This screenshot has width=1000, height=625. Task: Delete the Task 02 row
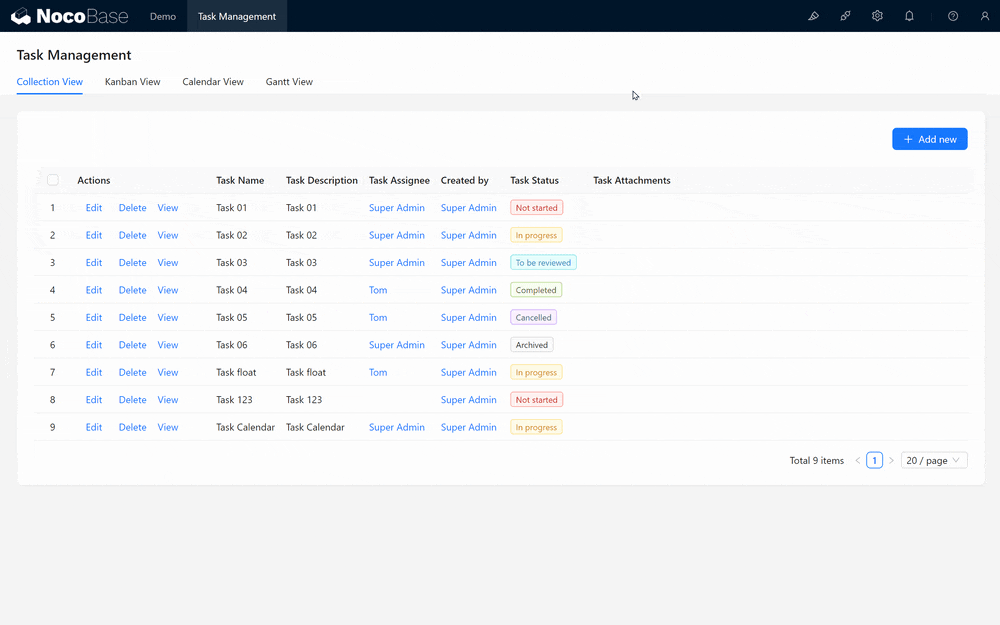click(133, 235)
